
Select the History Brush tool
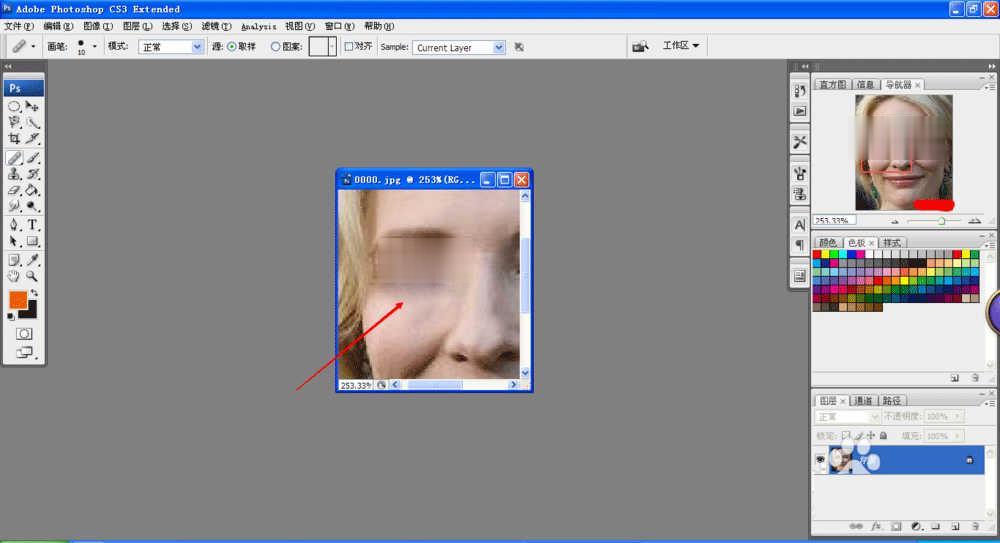click(32, 174)
